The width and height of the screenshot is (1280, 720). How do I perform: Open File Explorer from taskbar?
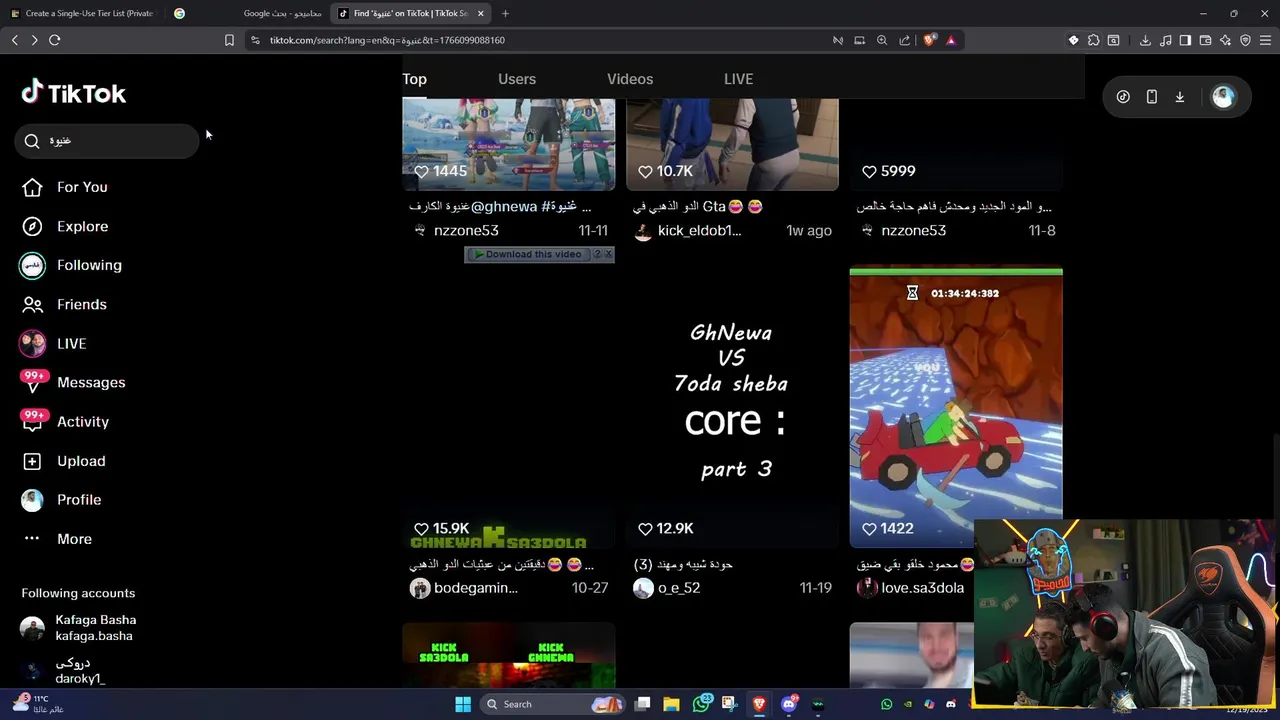(x=671, y=704)
